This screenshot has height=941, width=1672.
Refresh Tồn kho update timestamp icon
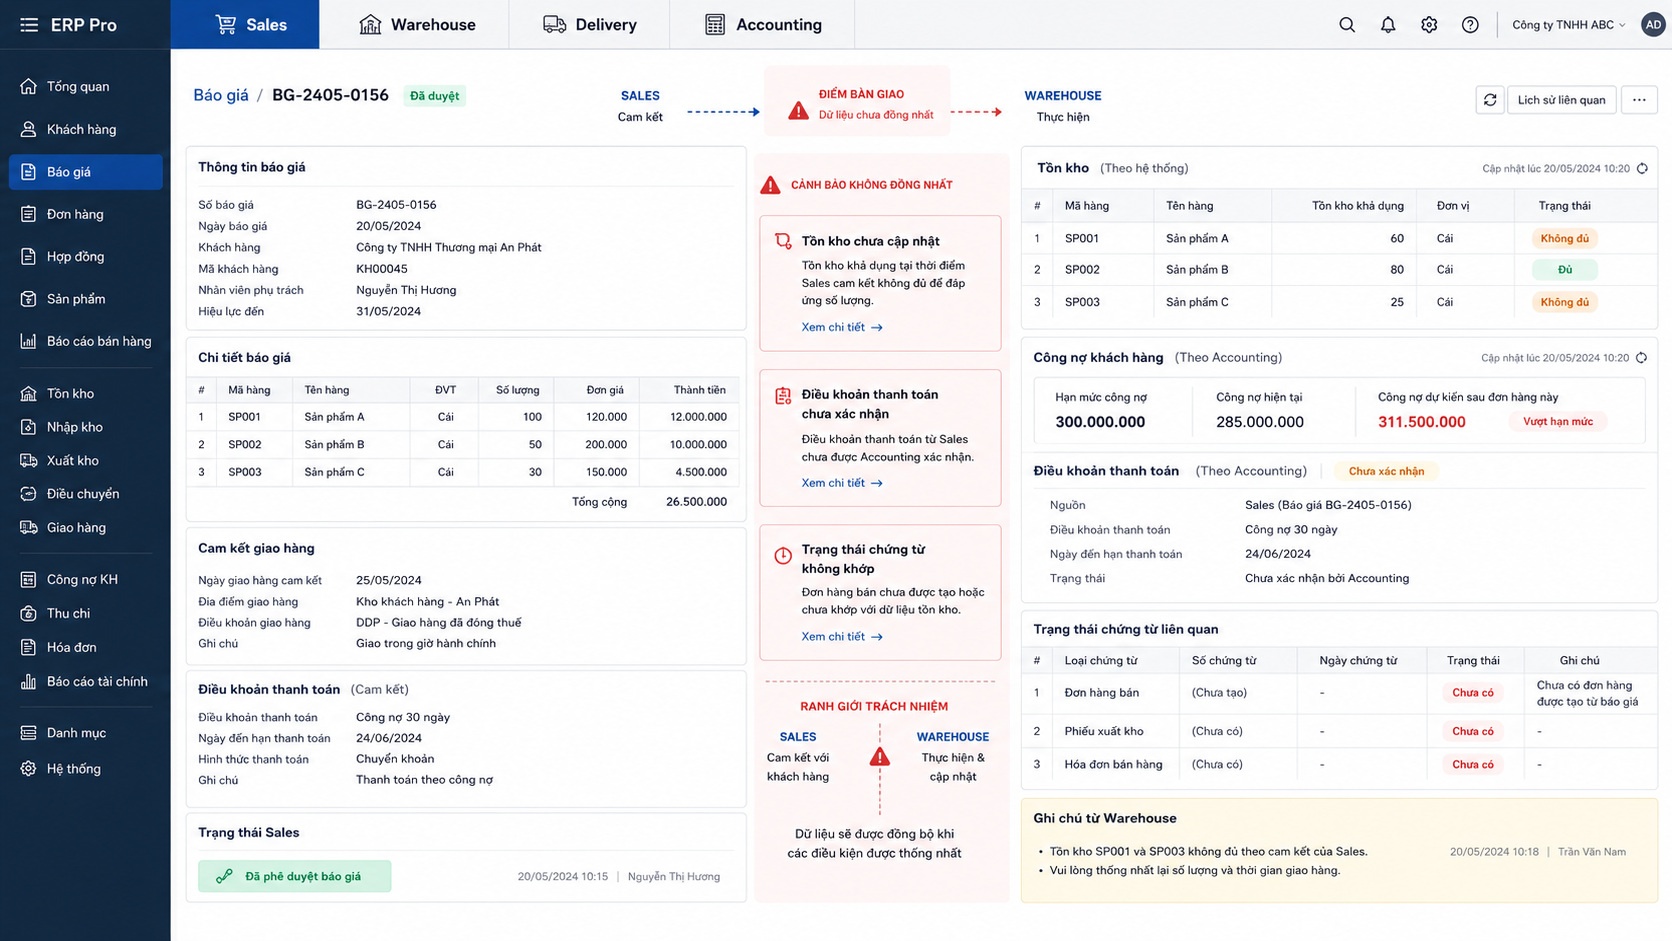click(1642, 169)
